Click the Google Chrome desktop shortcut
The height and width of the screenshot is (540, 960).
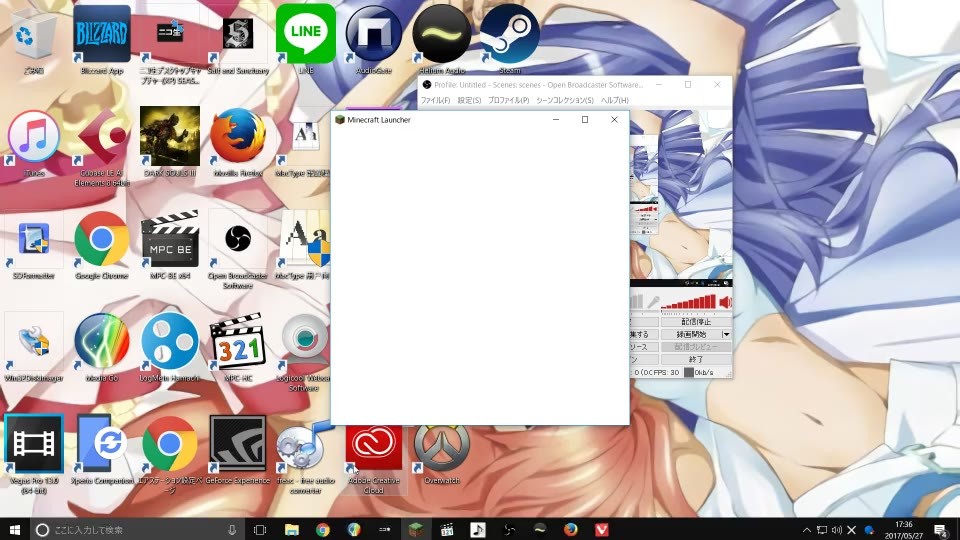click(x=102, y=245)
